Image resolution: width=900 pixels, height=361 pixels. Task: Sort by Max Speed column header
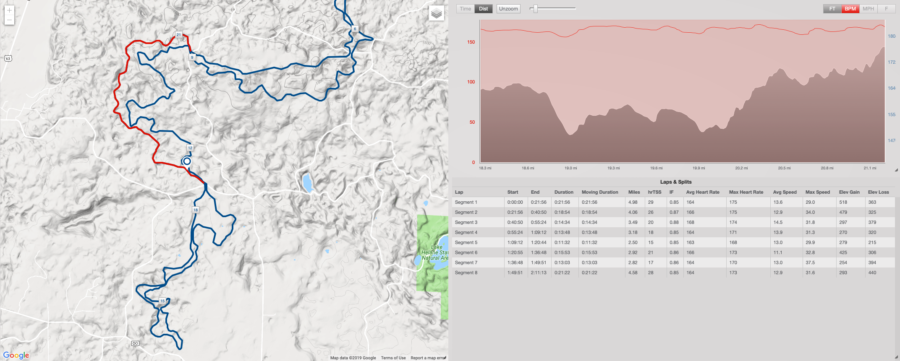[x=817, y=192]
